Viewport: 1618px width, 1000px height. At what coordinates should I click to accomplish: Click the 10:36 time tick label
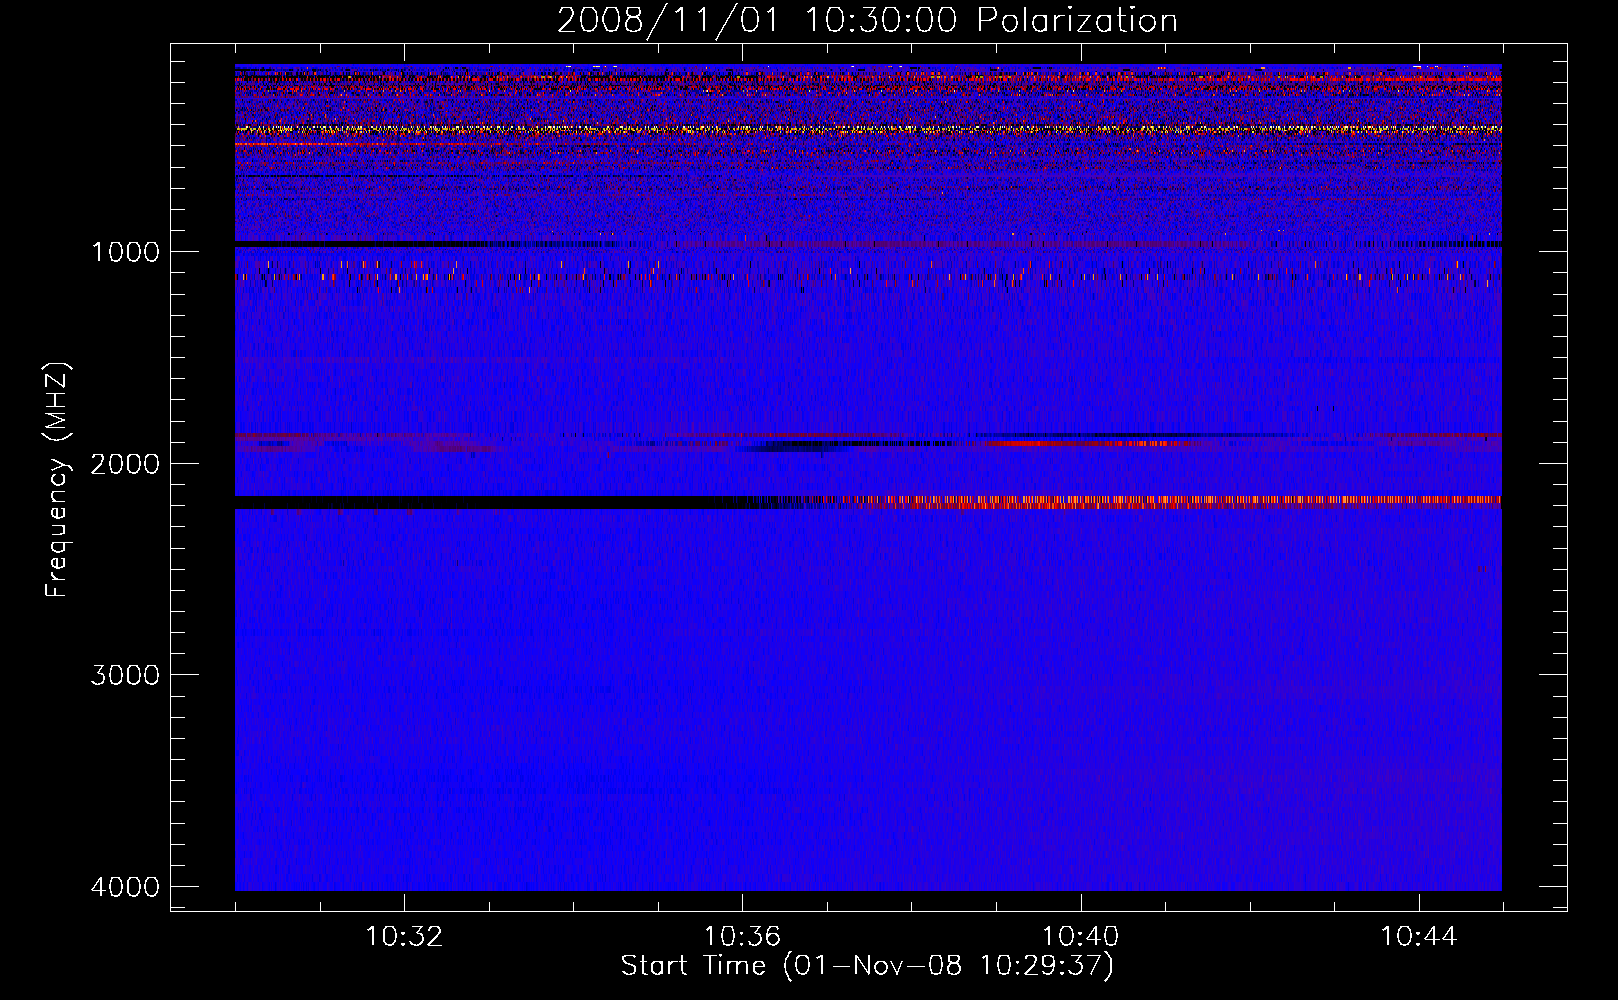[x=742, y=937]
